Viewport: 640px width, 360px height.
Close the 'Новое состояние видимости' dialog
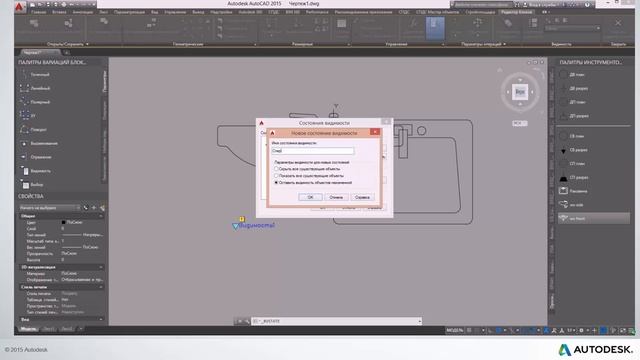(375, 132)
